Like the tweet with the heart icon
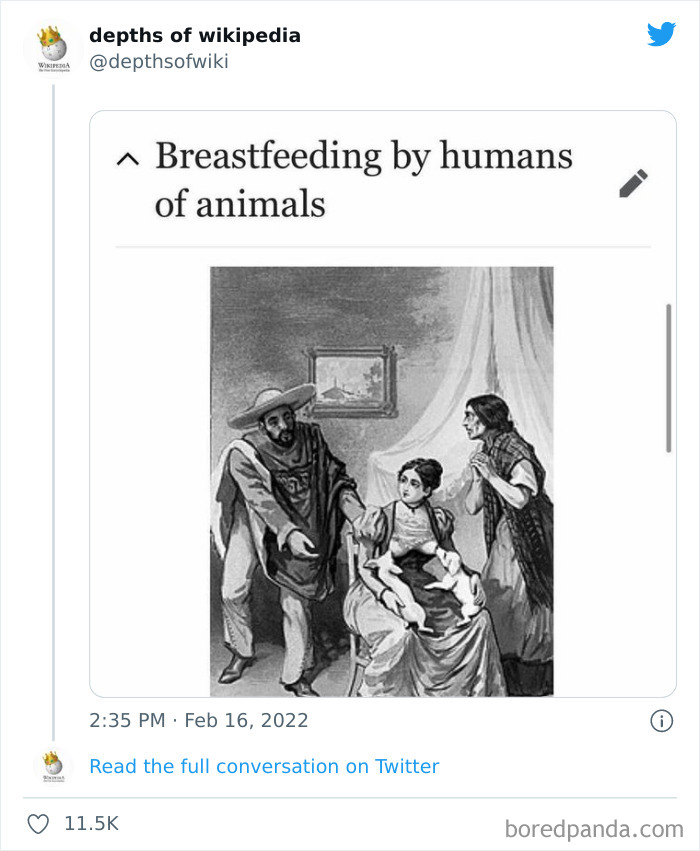The image size is (700, 851). point(38,824)
